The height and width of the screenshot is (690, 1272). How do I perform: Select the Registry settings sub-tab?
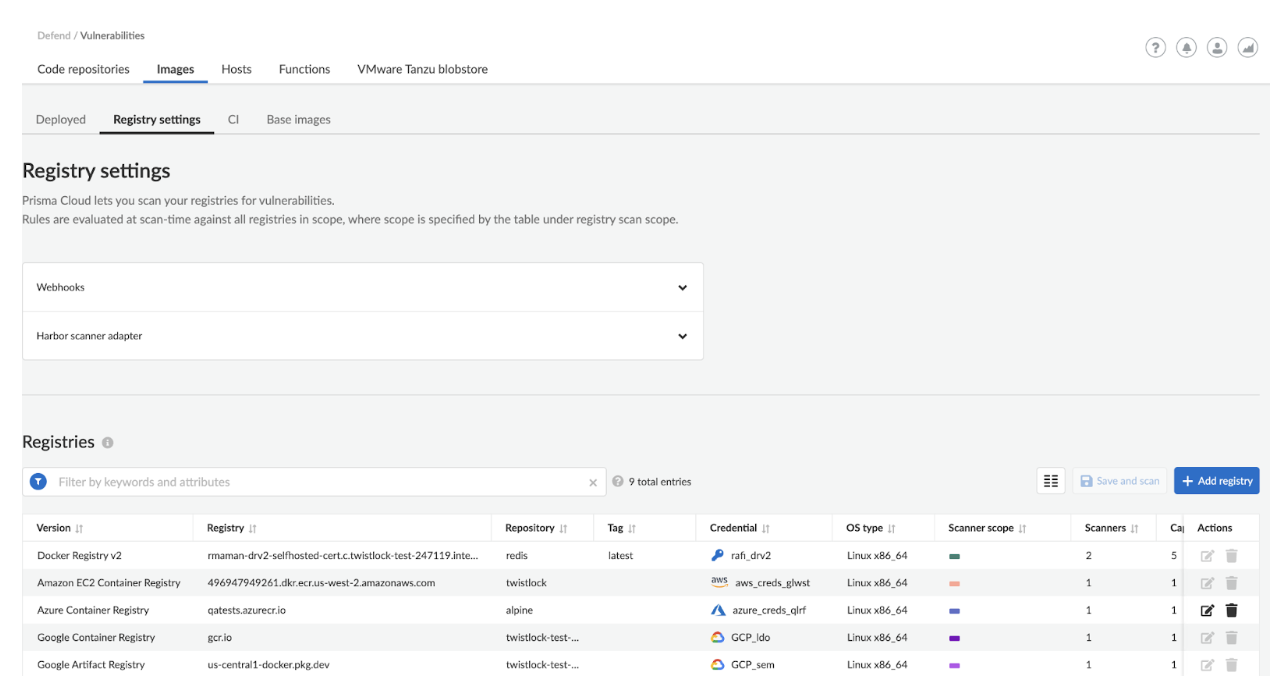coord(157,119)
